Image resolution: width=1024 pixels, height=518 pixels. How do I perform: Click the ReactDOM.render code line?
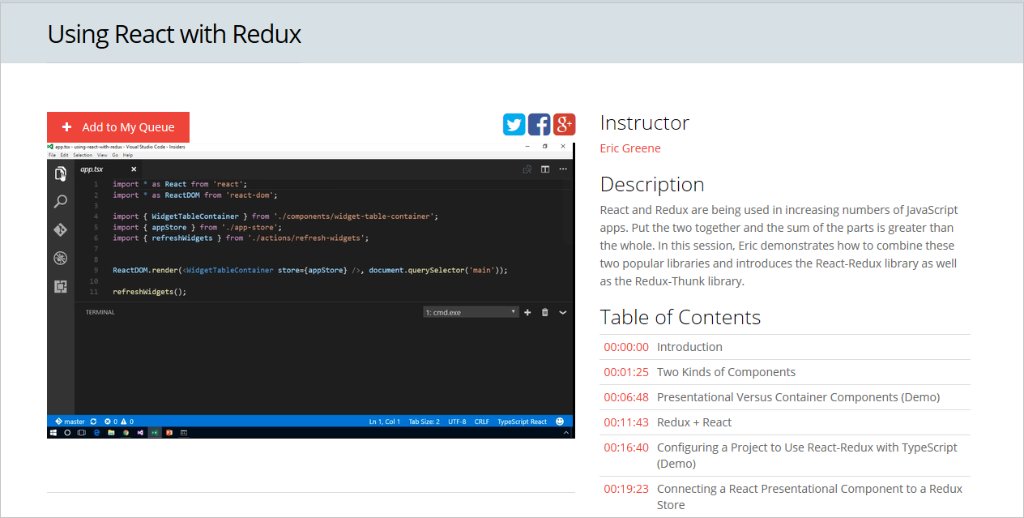point(310,270)
